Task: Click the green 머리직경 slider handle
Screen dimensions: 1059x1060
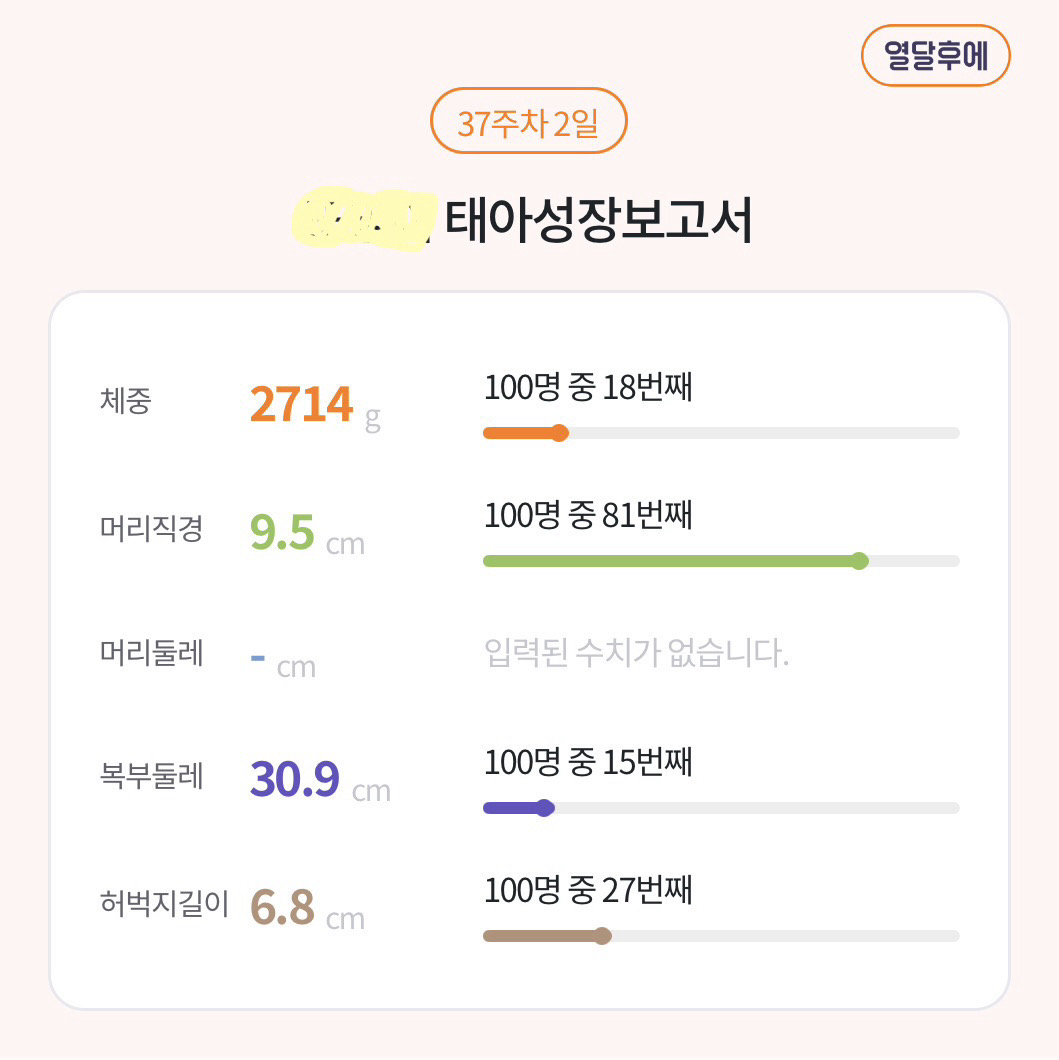Action: click(859, 561)
